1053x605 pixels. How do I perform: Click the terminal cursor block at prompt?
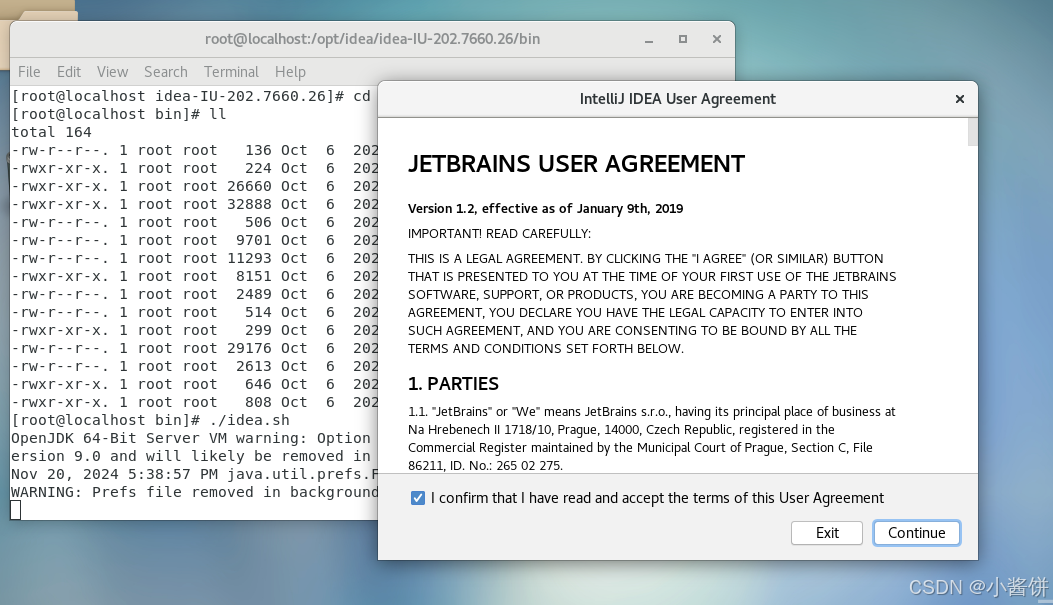point(15,510)
